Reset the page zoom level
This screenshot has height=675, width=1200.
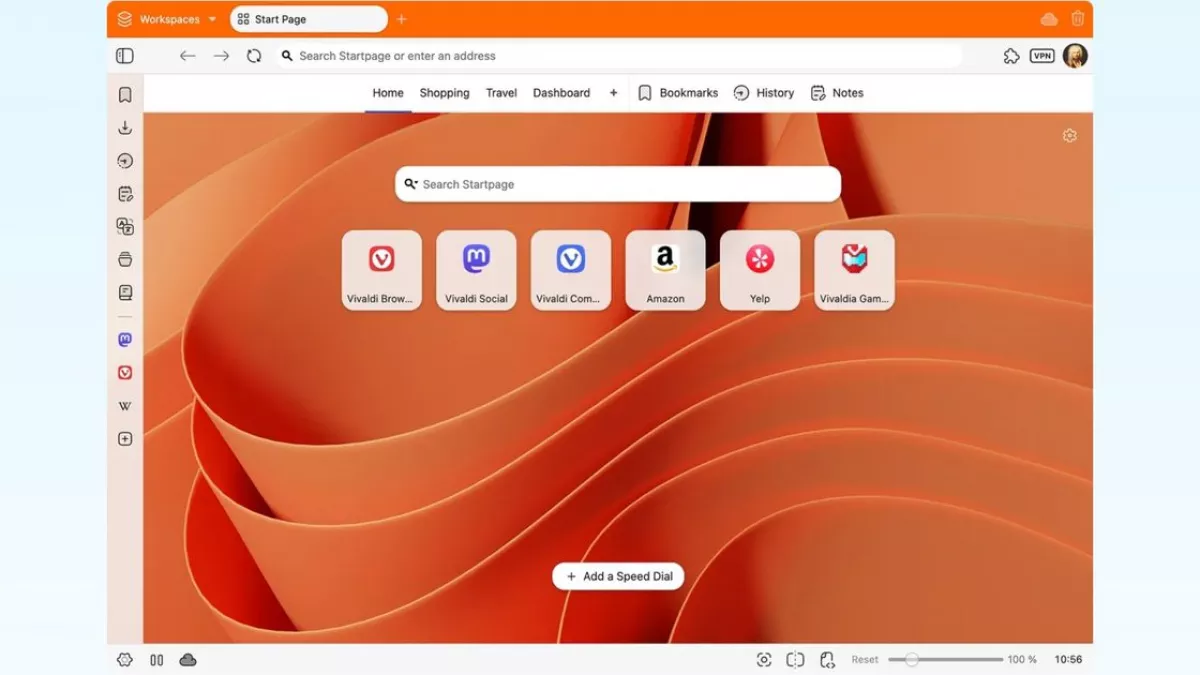[864, 660]
